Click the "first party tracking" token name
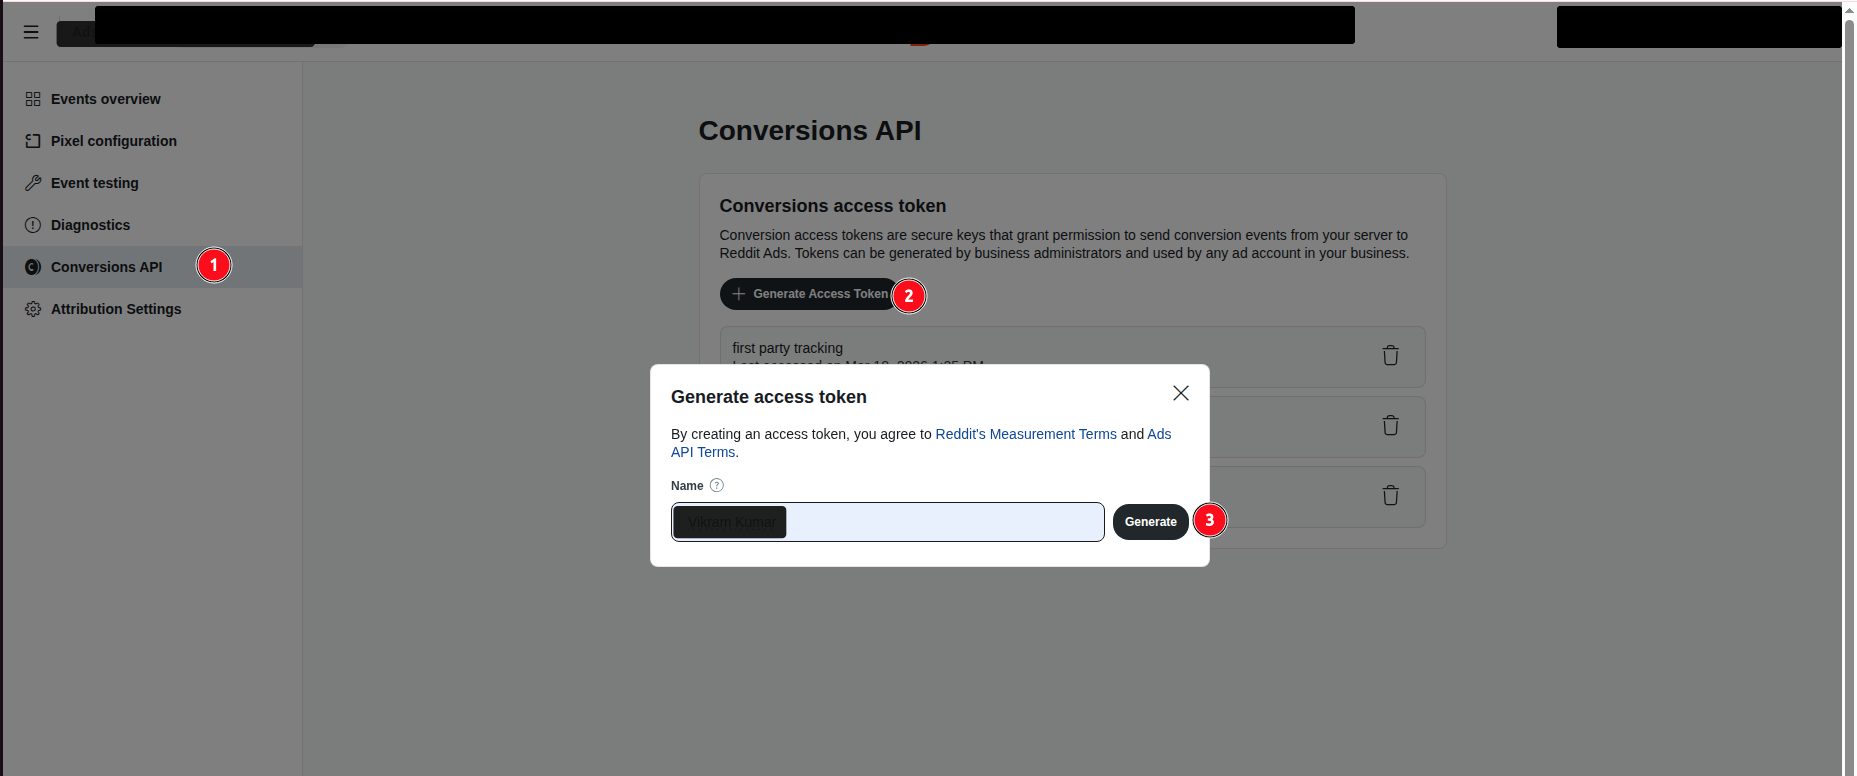Image resolution: width=1857 pixels, height=776 pixels. pyautogui.click(x=787, y=348)
